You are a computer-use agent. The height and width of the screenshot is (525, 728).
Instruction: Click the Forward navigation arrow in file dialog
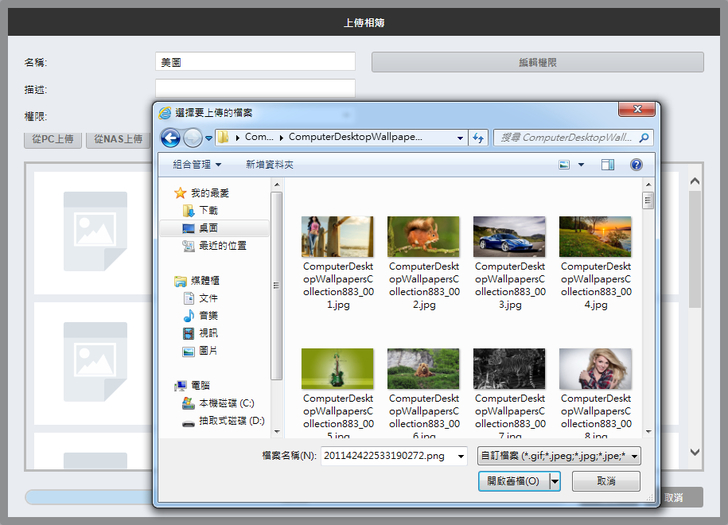pos(193,137)
